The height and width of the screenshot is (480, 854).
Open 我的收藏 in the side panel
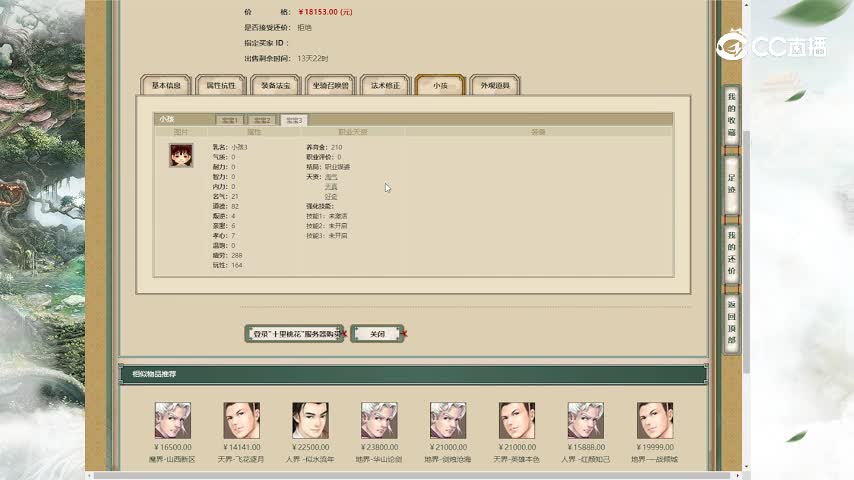point(731,114)
